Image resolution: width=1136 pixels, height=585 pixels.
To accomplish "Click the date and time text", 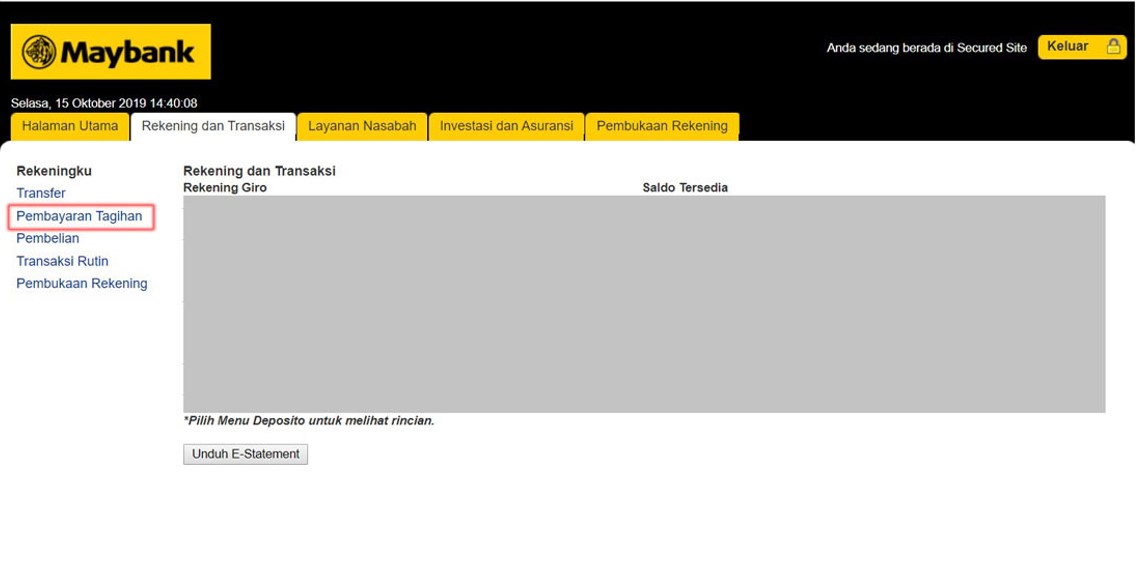I will 104,104.
